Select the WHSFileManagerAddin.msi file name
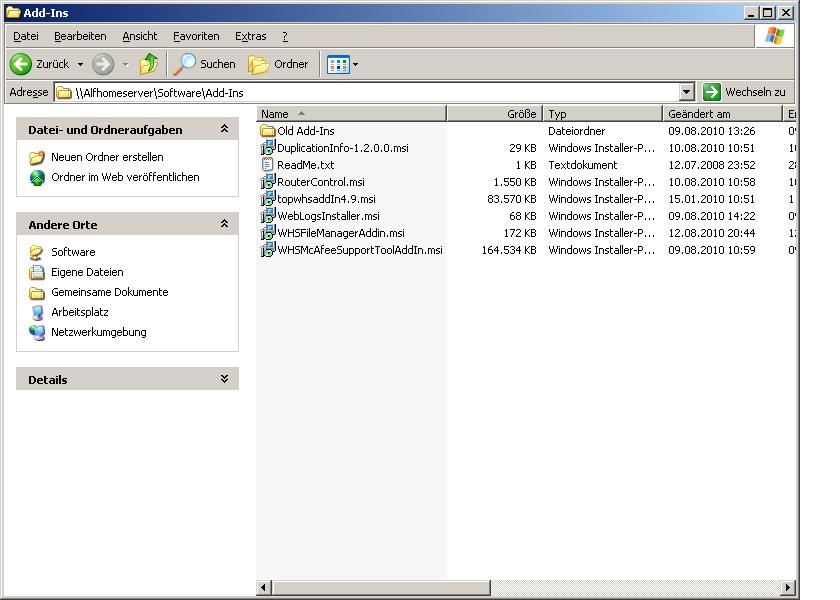Viewport: 840px width, 600px height. click(341, 233)
